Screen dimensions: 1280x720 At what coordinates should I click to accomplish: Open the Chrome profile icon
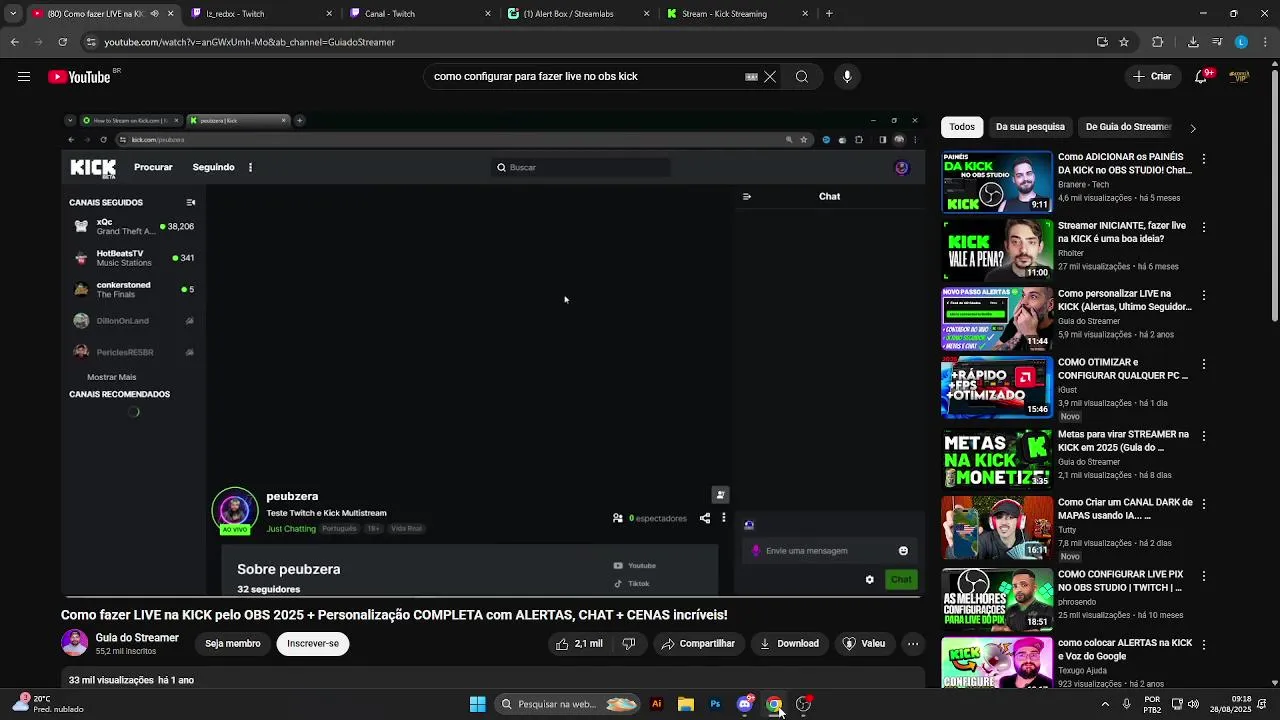click(x=1241, y=42)
